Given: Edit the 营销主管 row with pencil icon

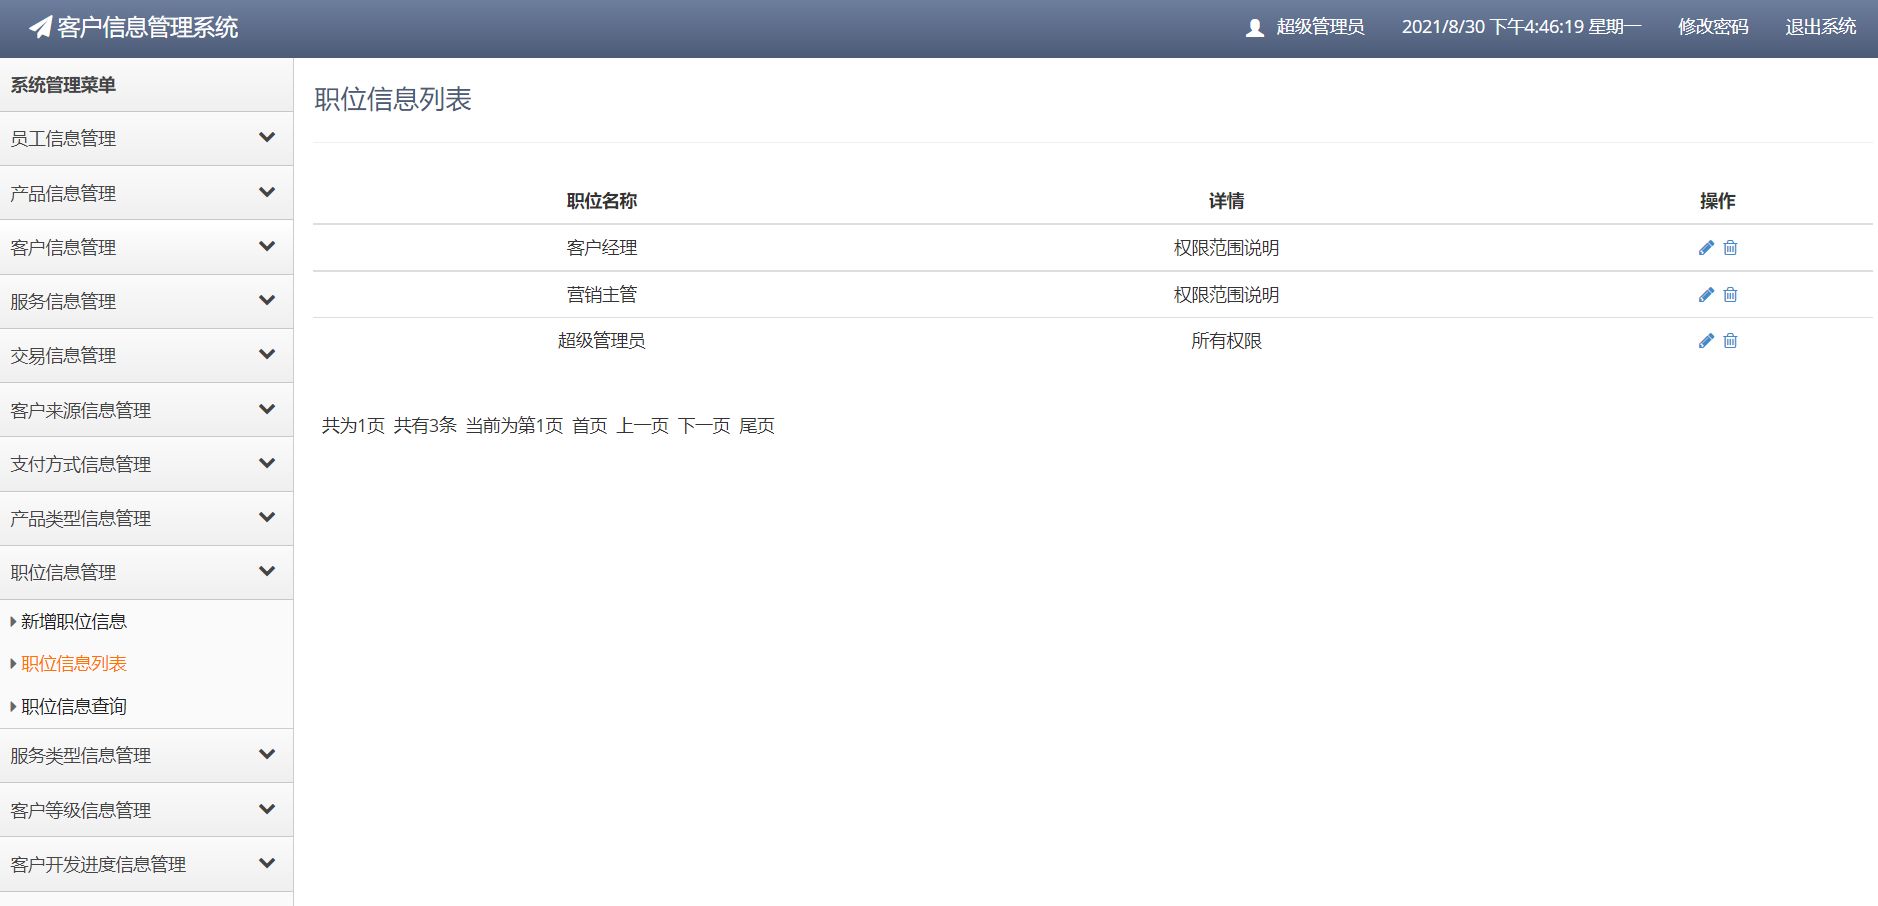Looking at the screenshot, I should (1706, 295).
